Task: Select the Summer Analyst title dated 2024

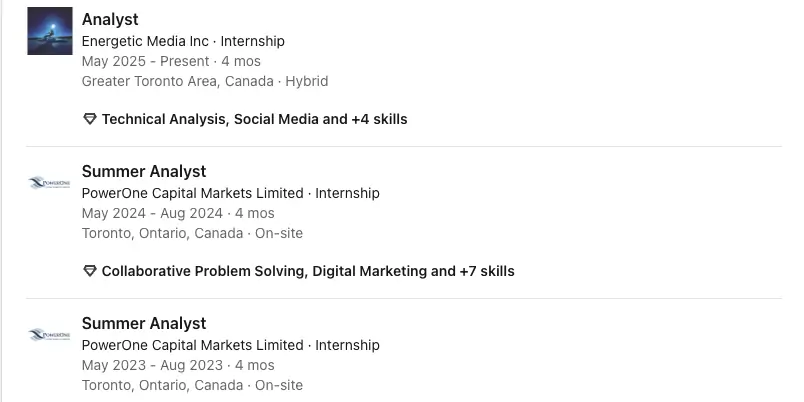Action: coord(144,171)
